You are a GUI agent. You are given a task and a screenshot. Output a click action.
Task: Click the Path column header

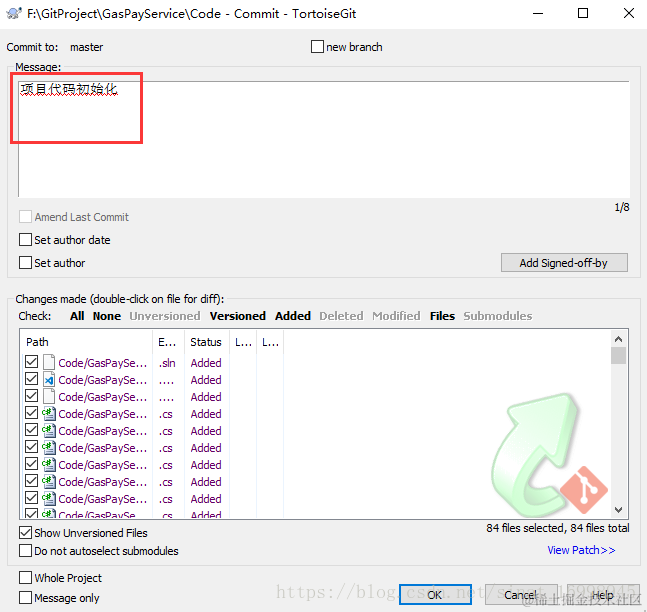86,342
